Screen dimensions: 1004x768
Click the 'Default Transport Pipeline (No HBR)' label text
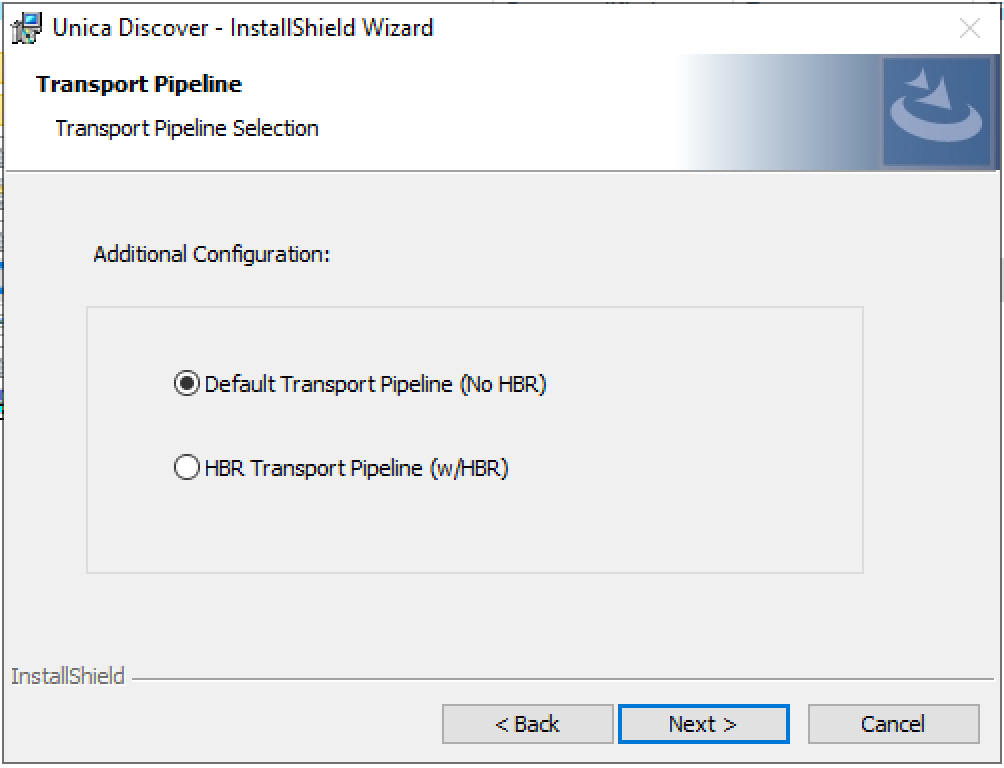(375, 384)
